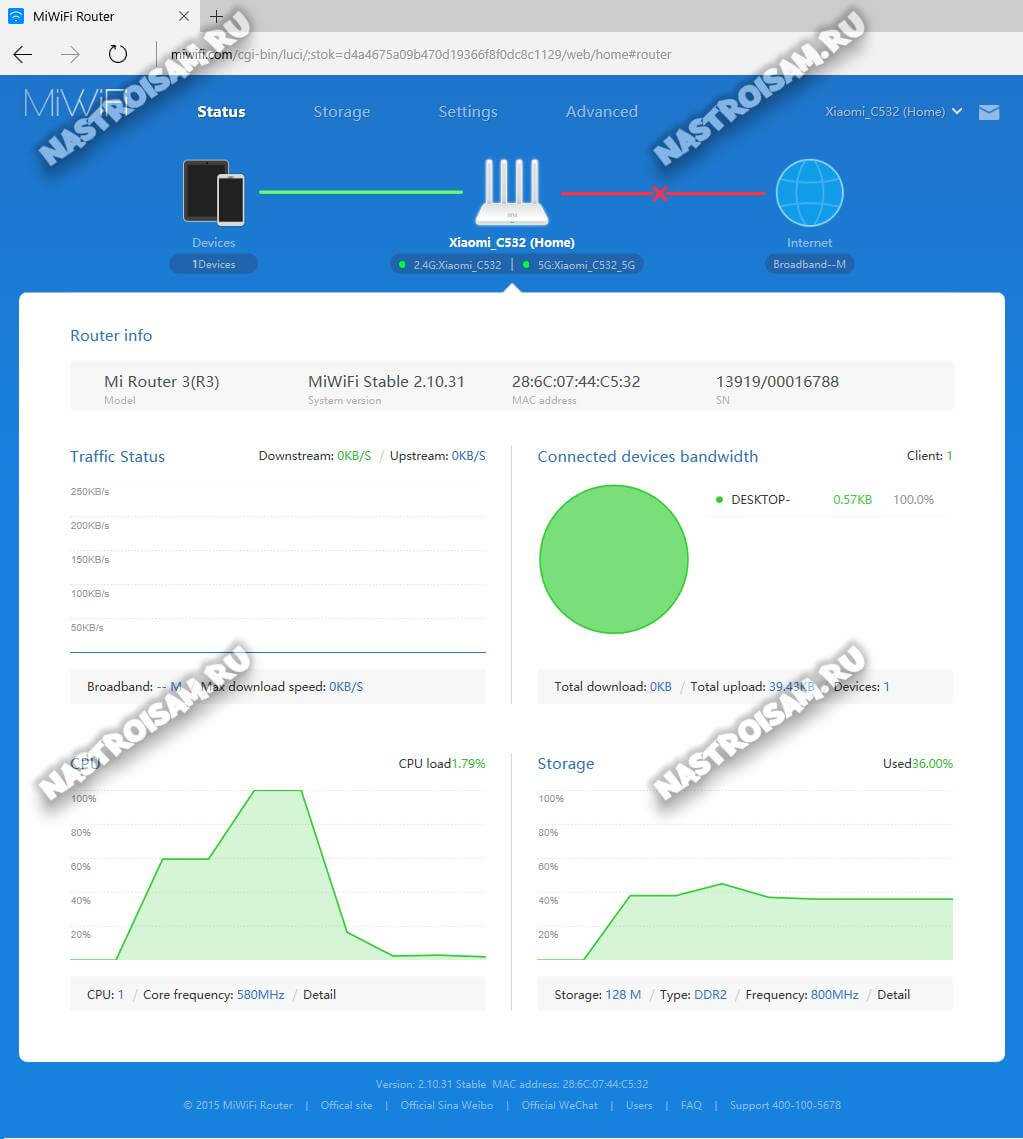1023x1139 pixels.
Task: Open the Status tab
Action: (x=221, y=112)
